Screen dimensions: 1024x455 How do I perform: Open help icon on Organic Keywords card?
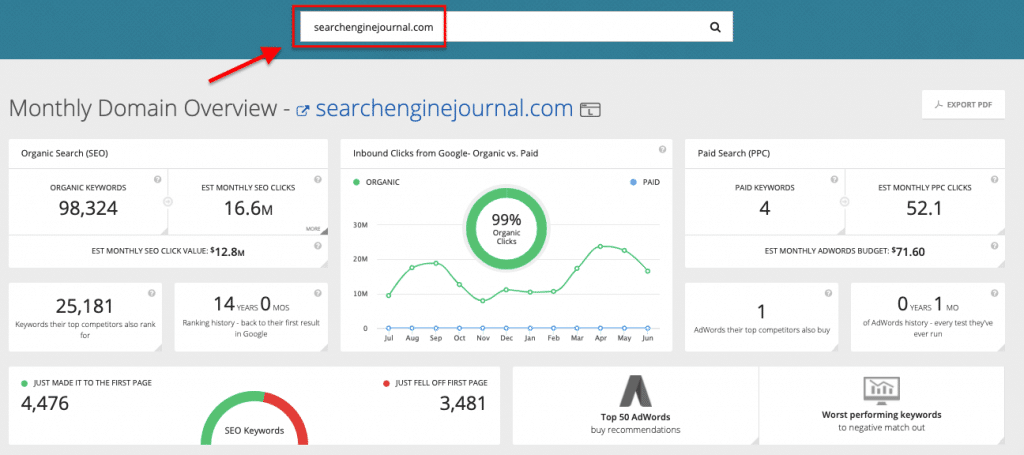(x=158, y=179)
